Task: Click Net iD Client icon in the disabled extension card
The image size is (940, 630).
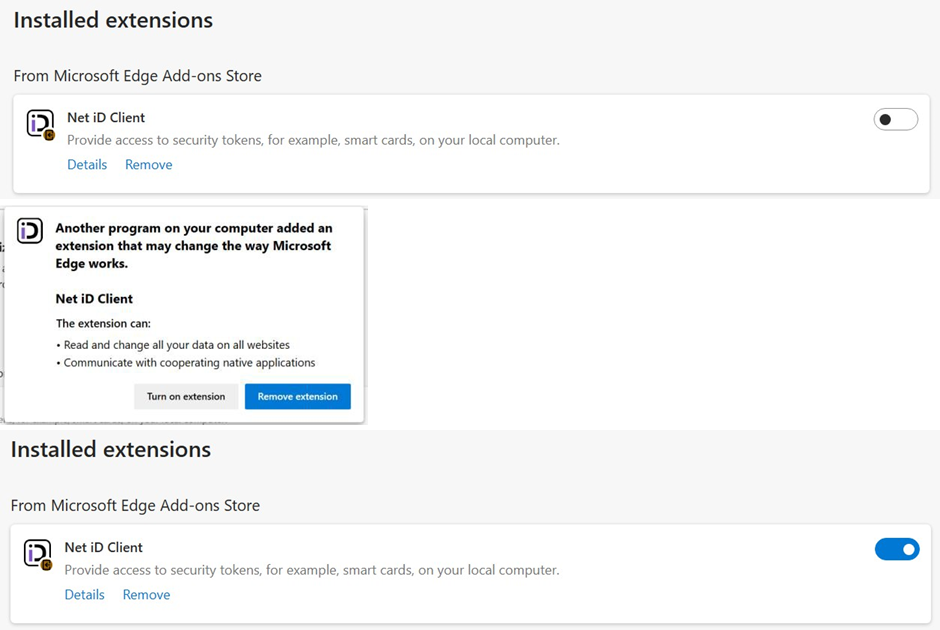Action: pos(40,124)
